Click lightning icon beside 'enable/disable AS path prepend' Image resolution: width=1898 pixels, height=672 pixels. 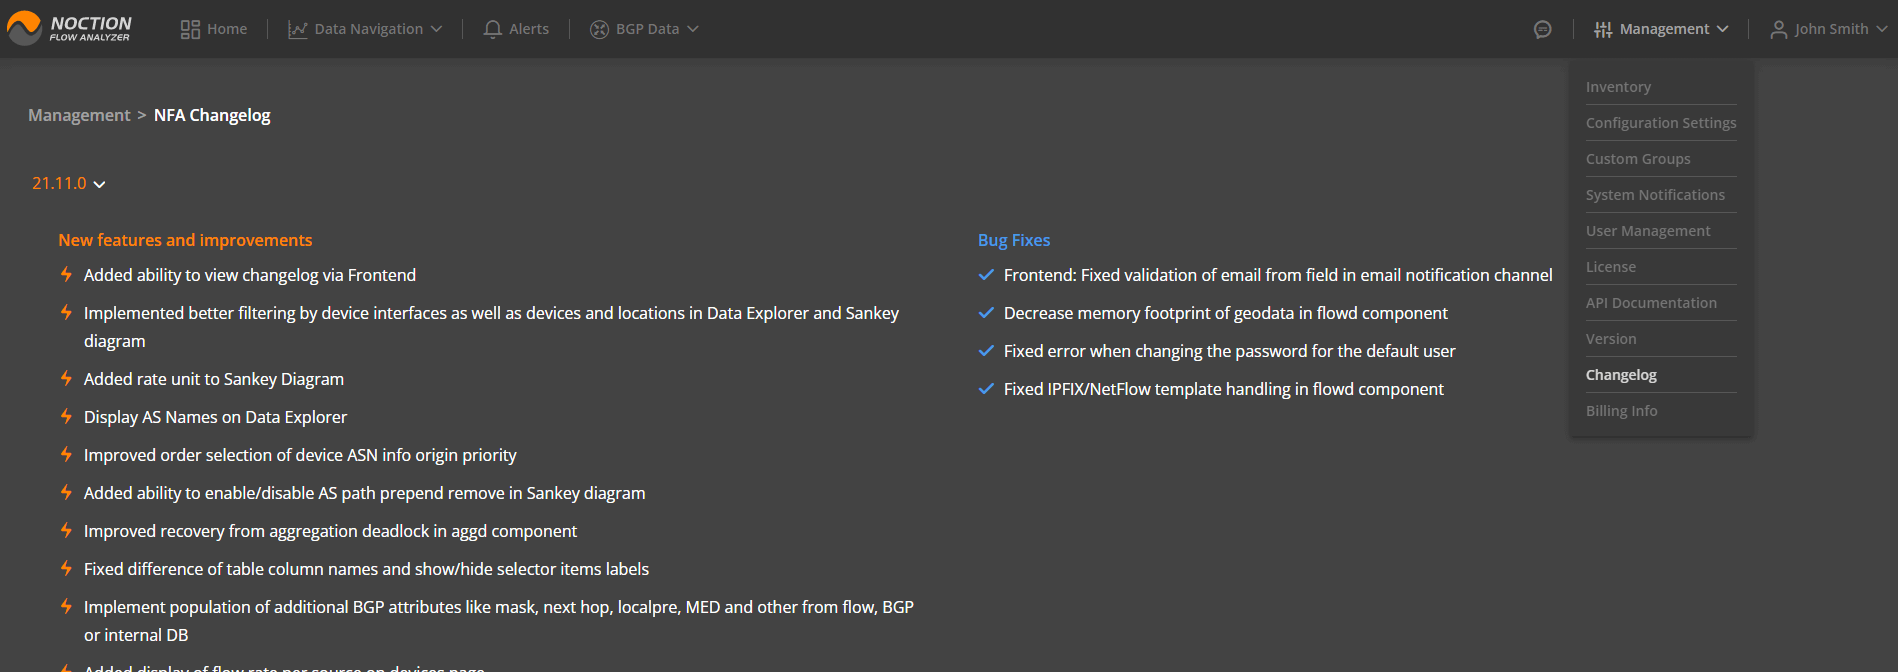(66, 492)
